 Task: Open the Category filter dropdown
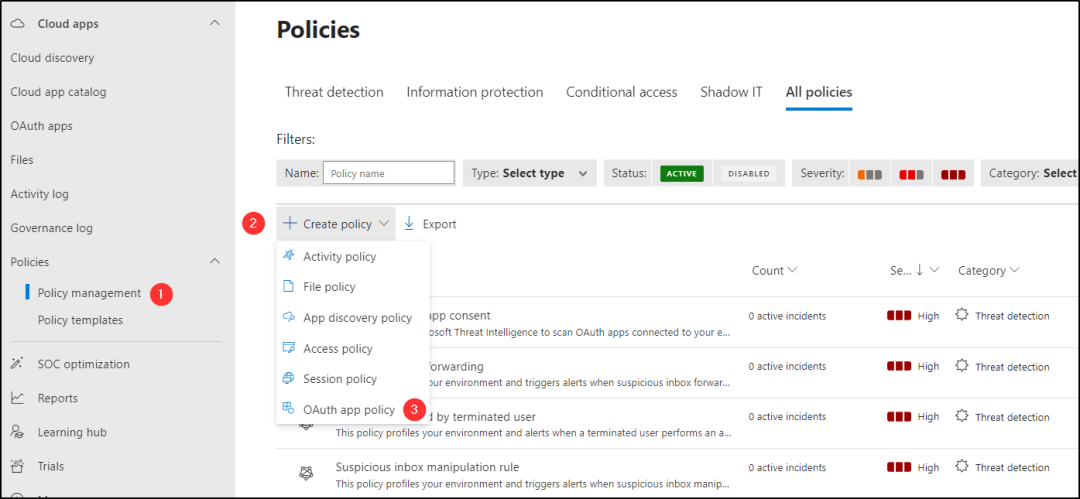[x=1030, y=174]
